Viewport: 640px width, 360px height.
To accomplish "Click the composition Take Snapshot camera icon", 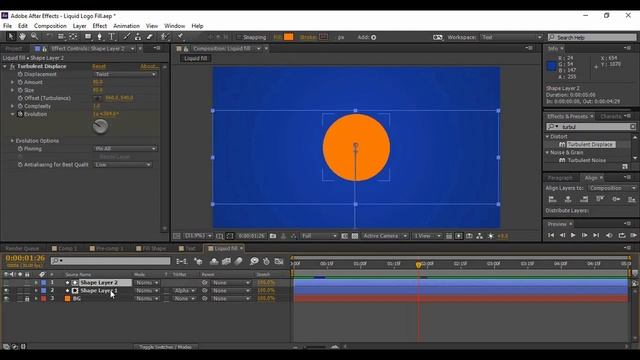I will coord(273,236).
